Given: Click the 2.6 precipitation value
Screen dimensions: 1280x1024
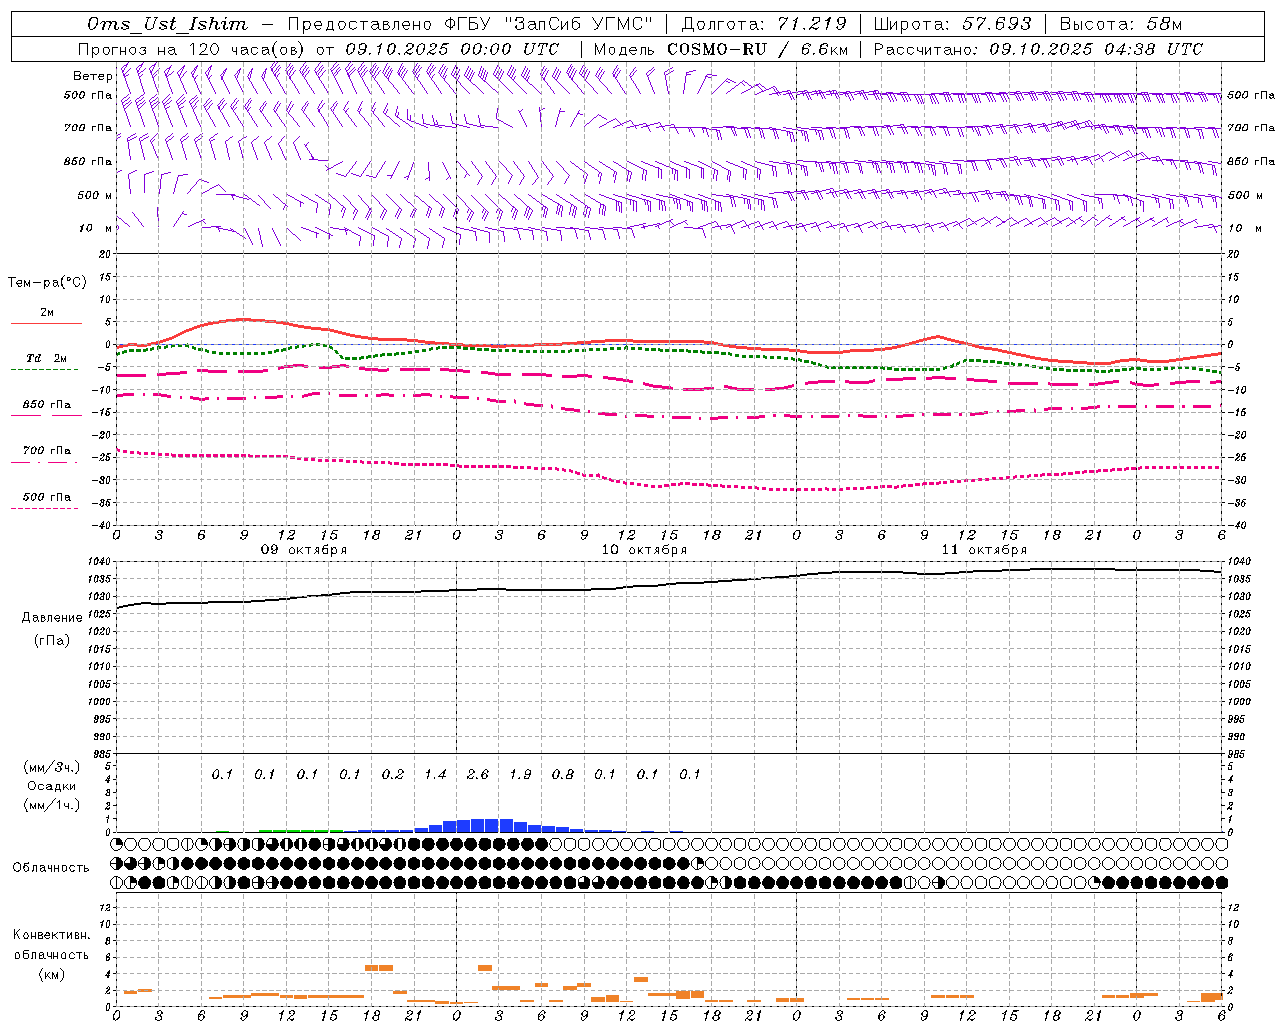Looking at the screenshot, I should tap(478, 775).
